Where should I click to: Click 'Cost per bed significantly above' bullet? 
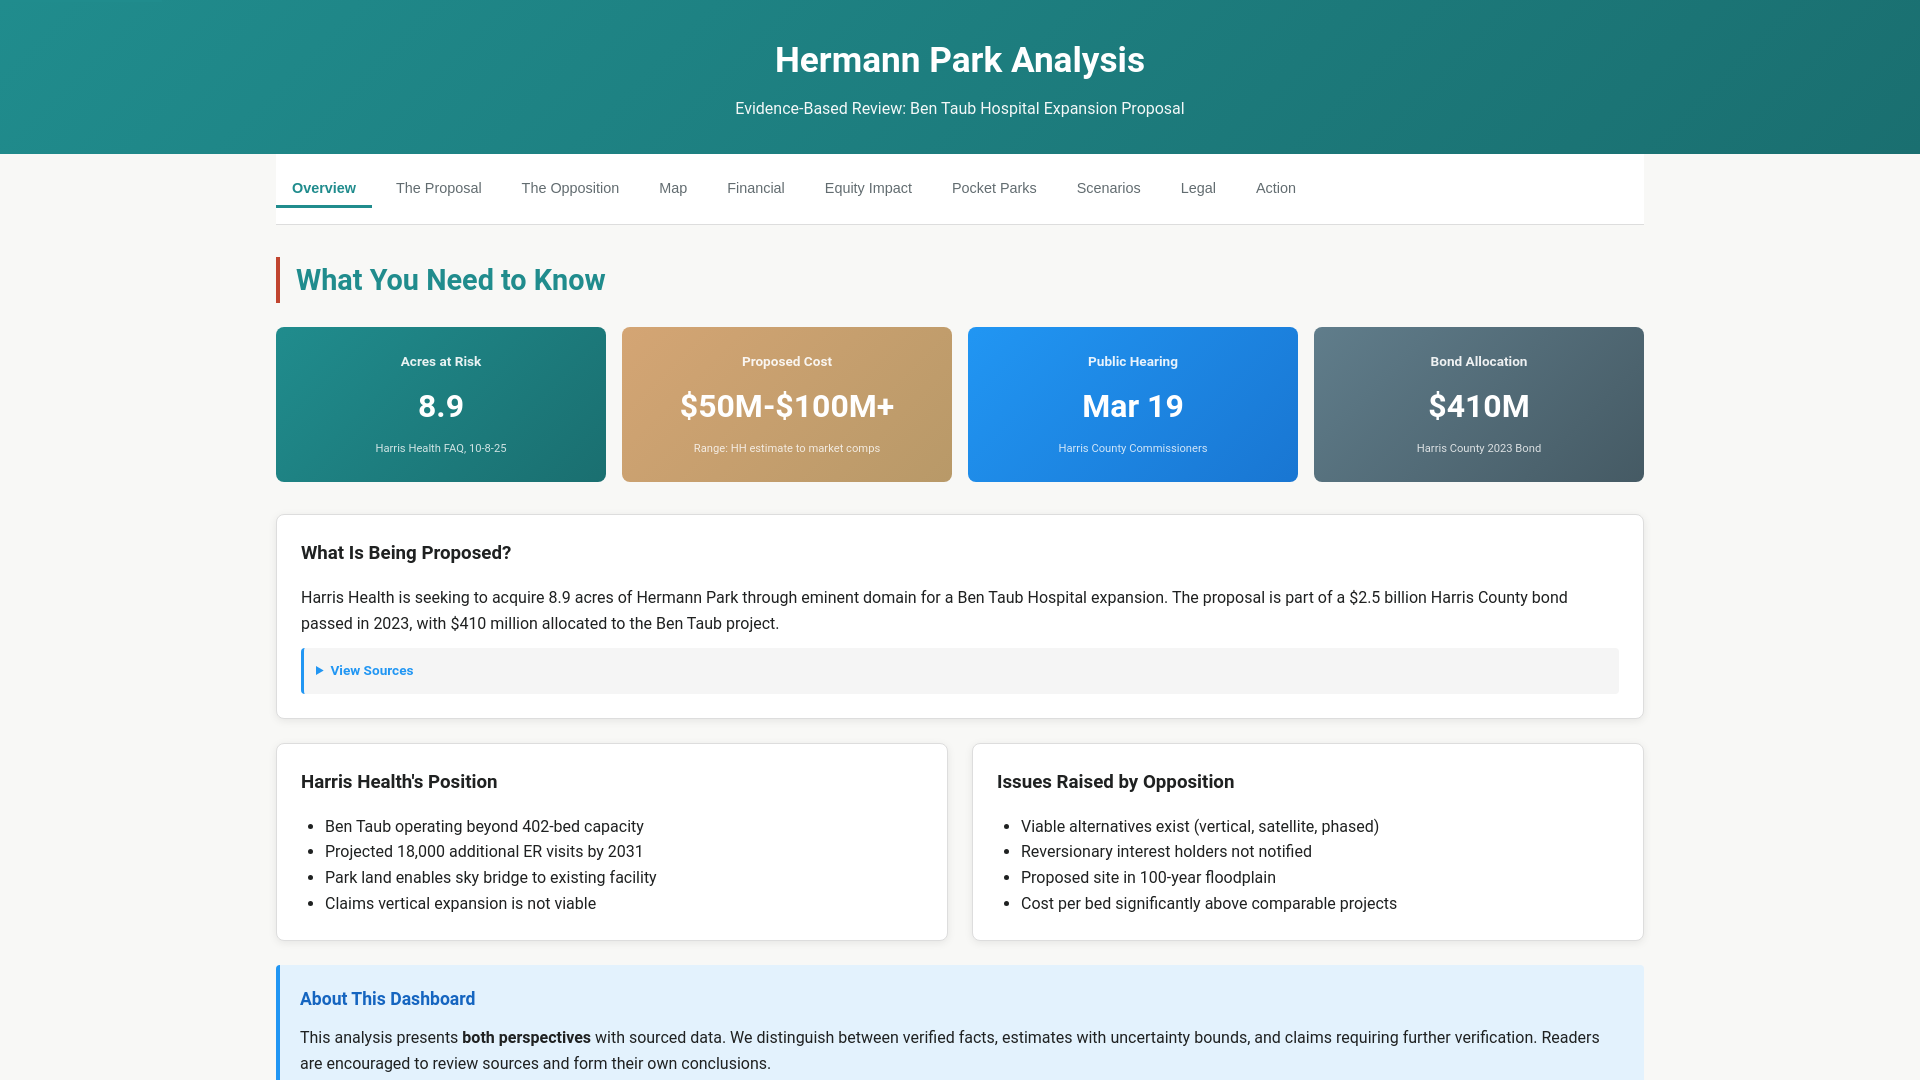coord(1209,904)
